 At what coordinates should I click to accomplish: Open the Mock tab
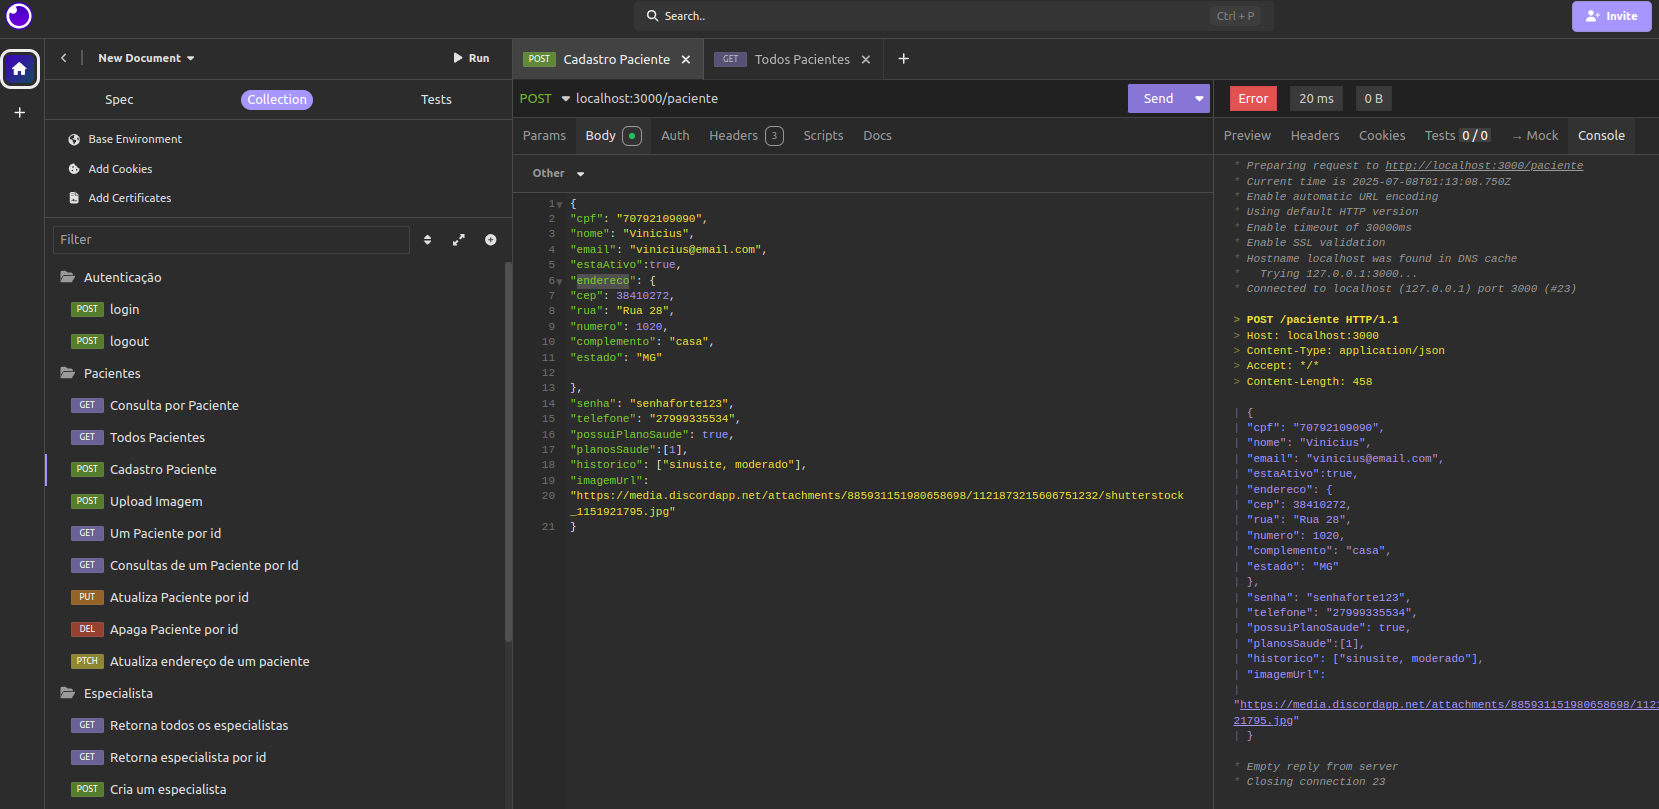pos(1535,136)
